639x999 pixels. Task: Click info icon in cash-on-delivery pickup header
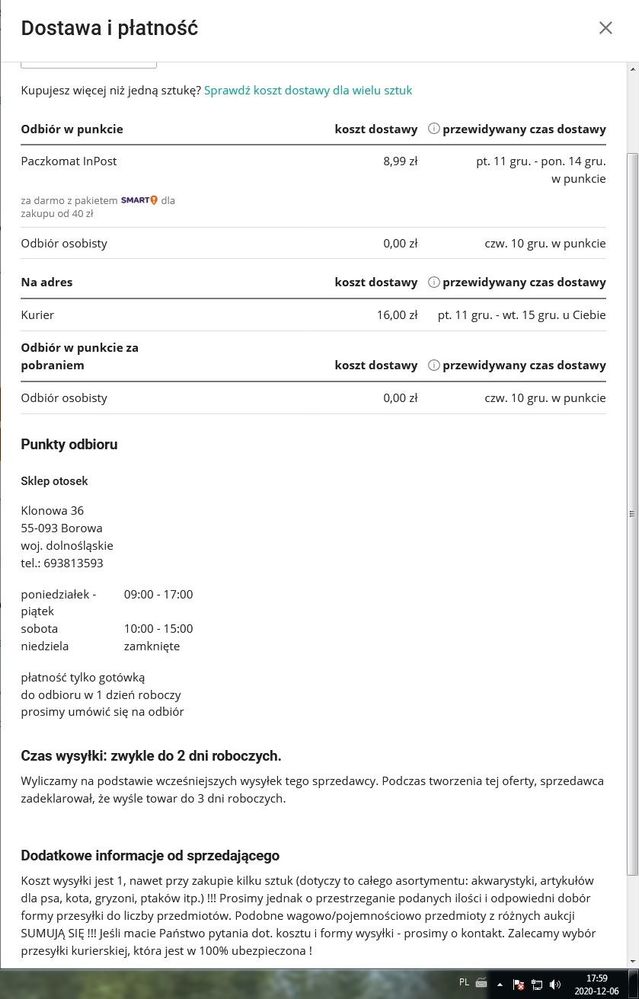[434, 365]
